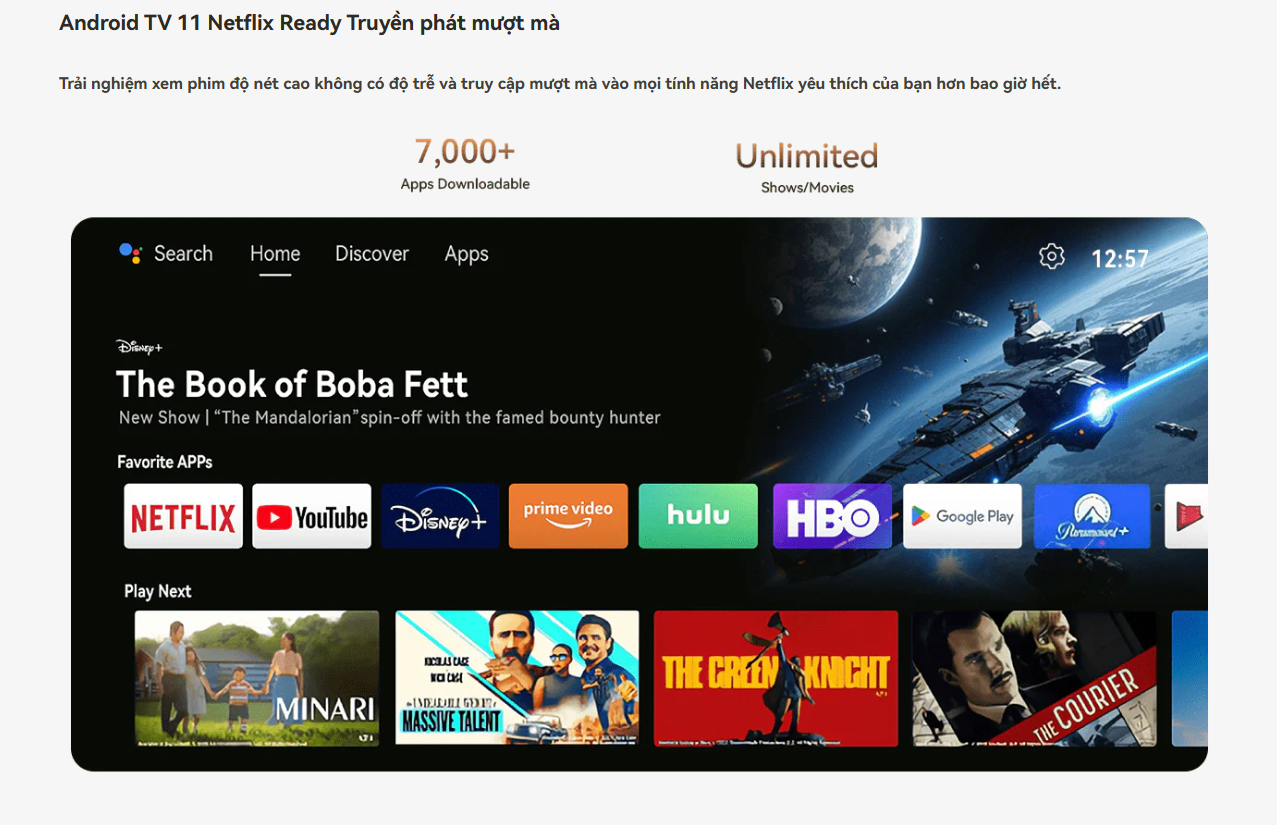Open the settings gear icon
This screenshot has width=1277, height=825.
(x=1052, y=257)
